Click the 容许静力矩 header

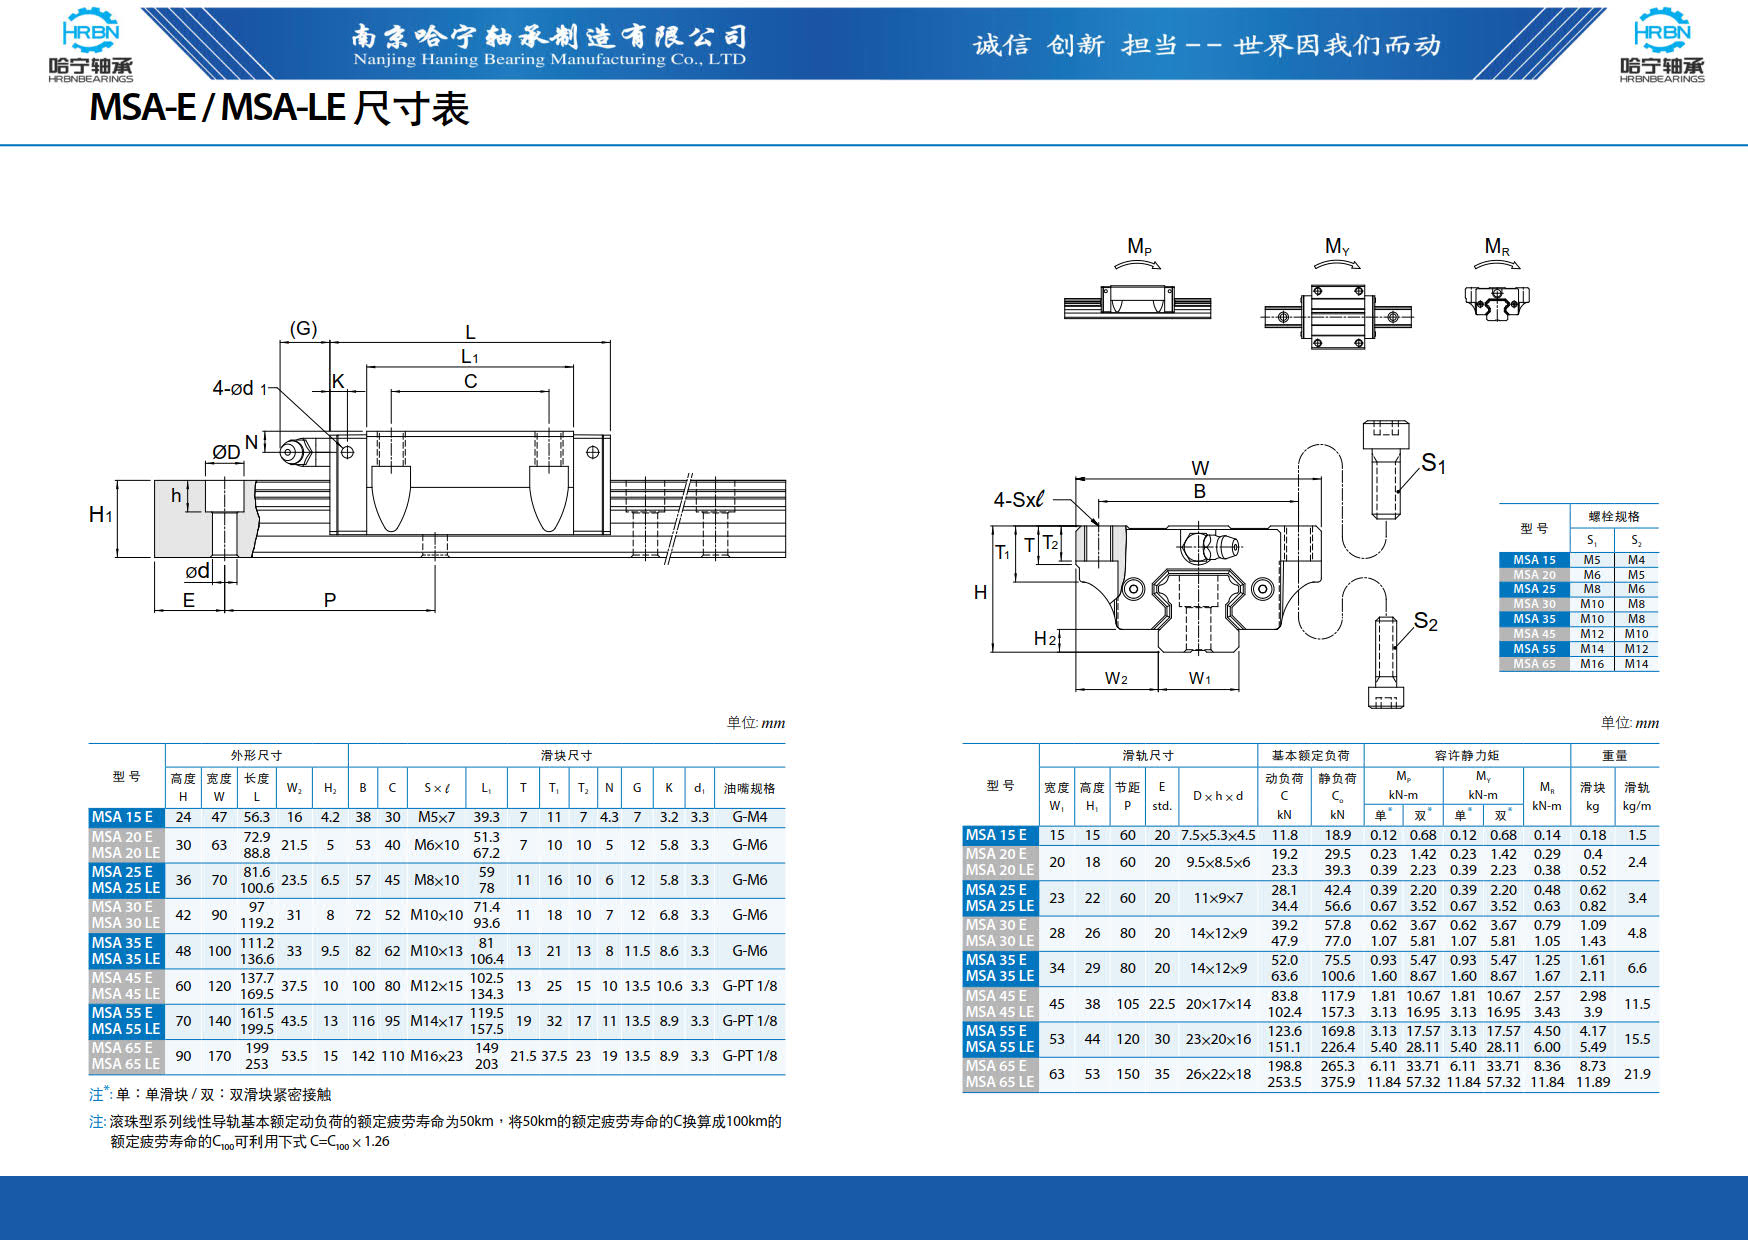[x=1467, y=755]
